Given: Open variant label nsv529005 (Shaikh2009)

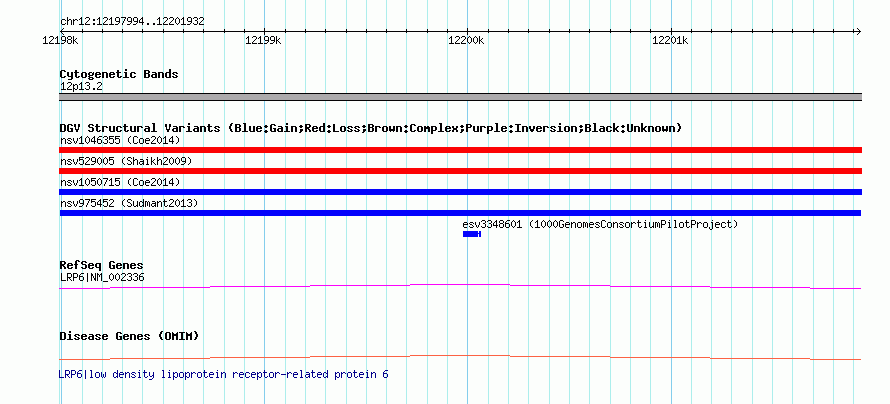Looking at the screenshot, I should coord(126,161).
